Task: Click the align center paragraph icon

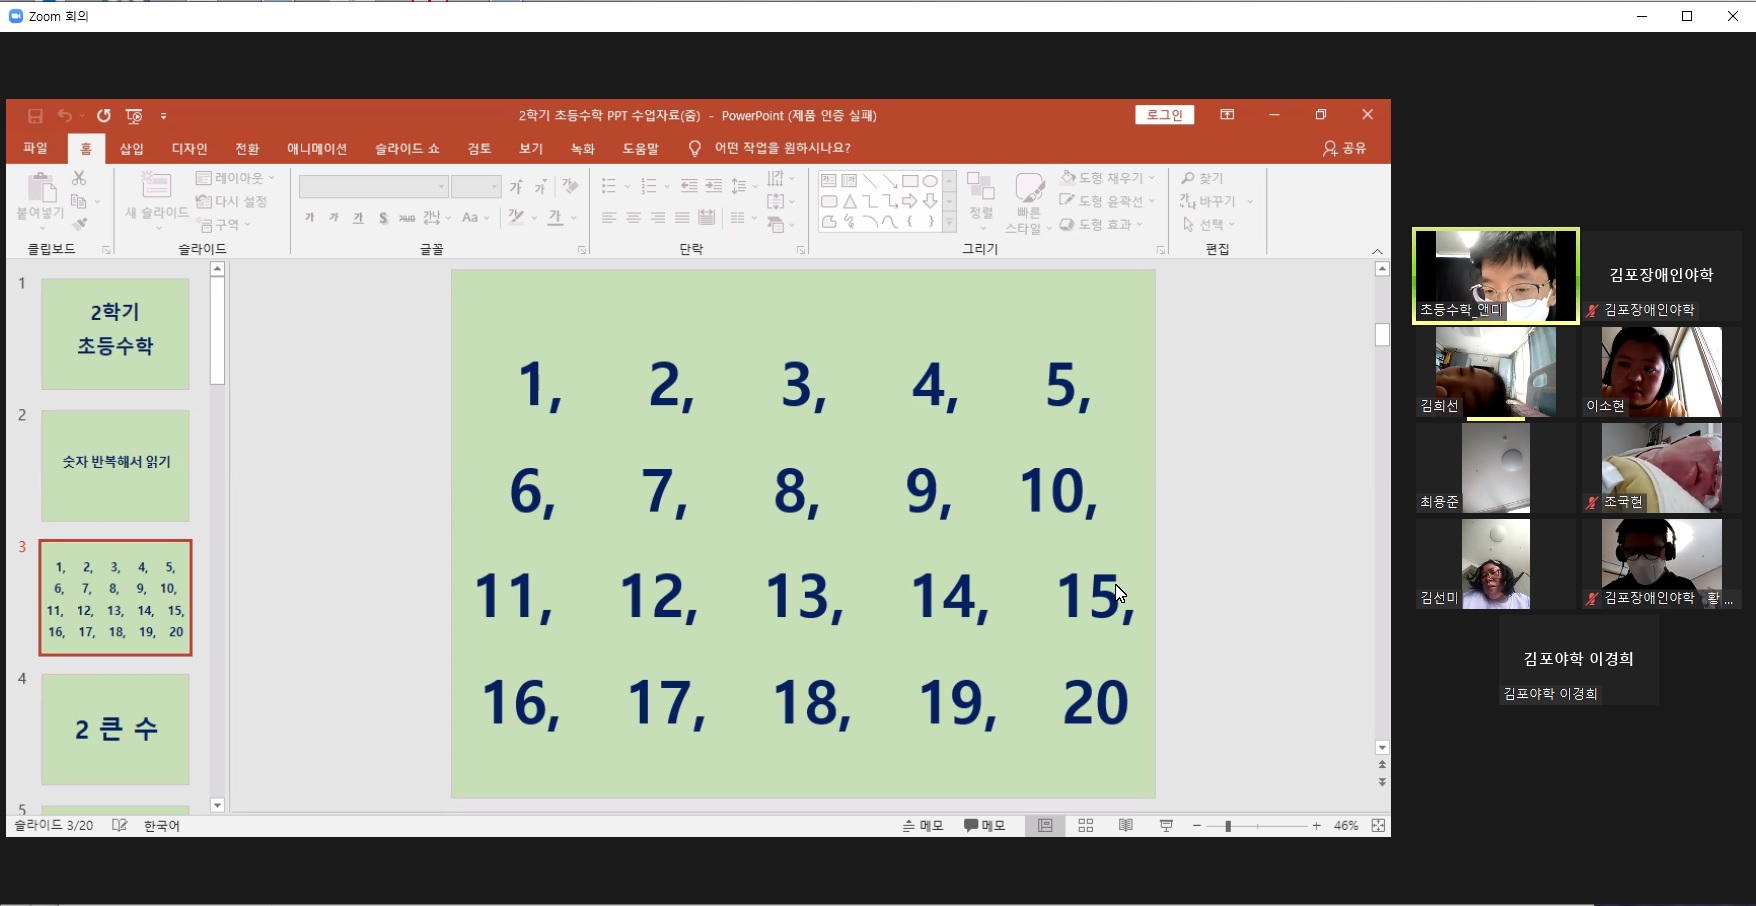Action: pos(633,218)
